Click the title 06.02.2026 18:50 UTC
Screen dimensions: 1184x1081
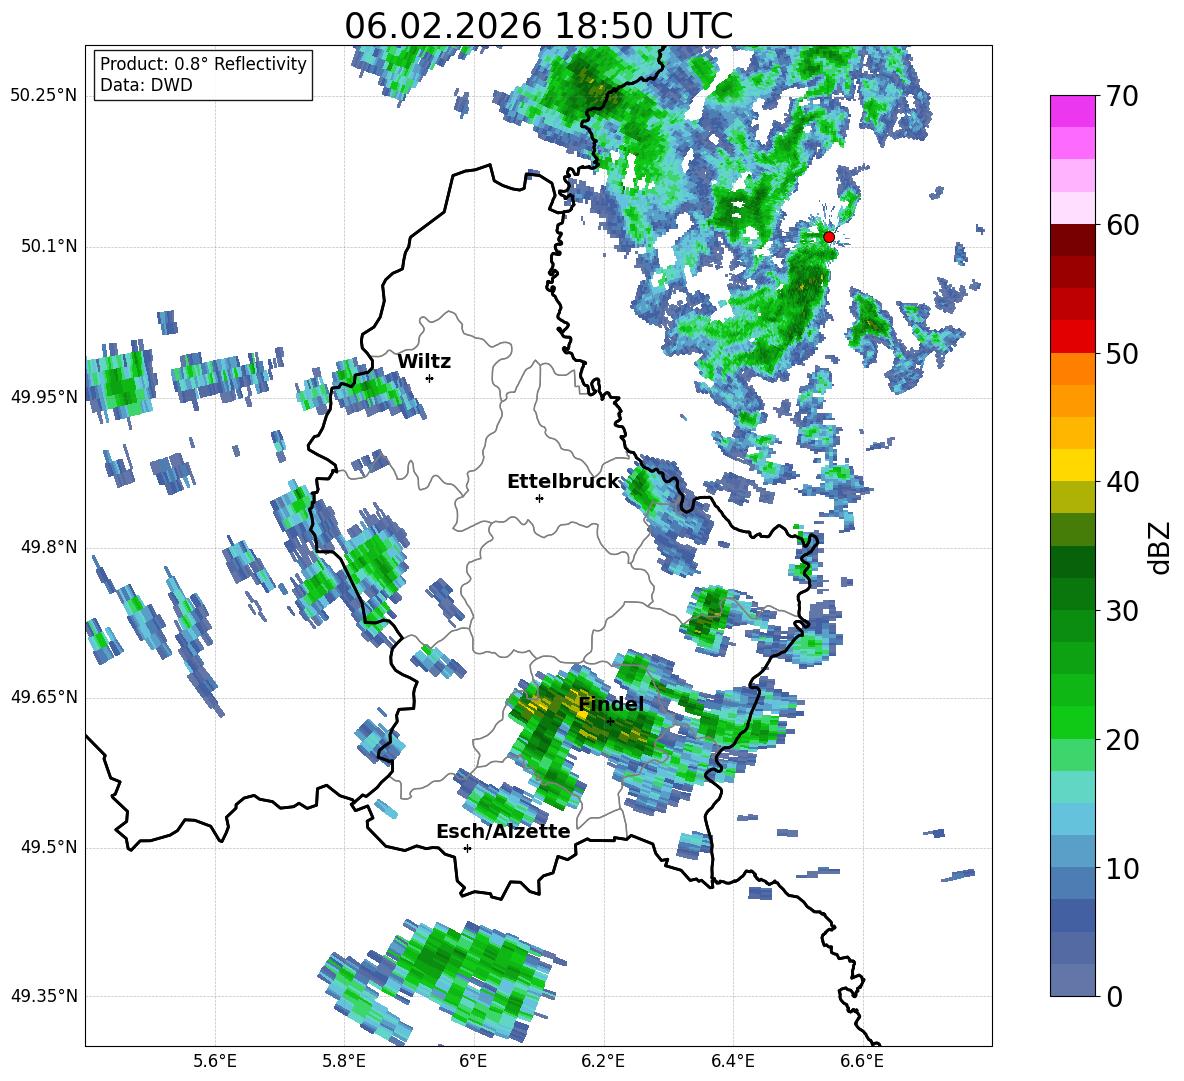point(538,26)
